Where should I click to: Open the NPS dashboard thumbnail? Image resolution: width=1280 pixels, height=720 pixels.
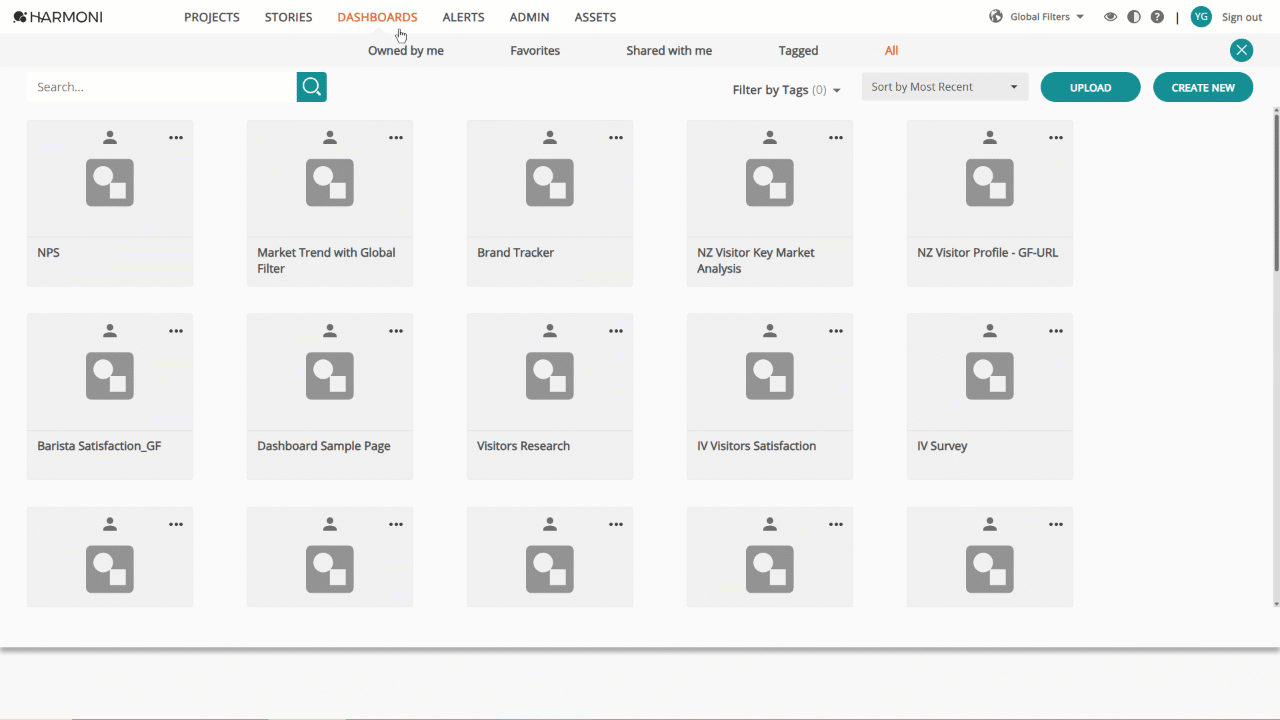point(110,183)
